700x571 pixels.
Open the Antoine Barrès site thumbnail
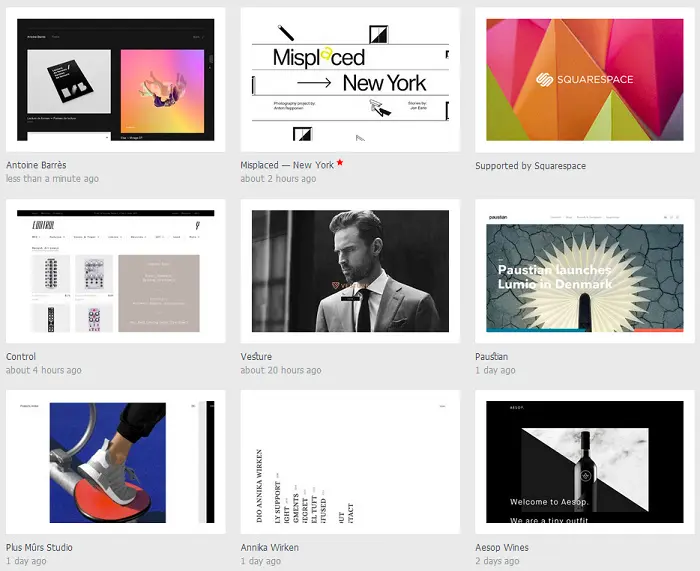click(116, 79)
